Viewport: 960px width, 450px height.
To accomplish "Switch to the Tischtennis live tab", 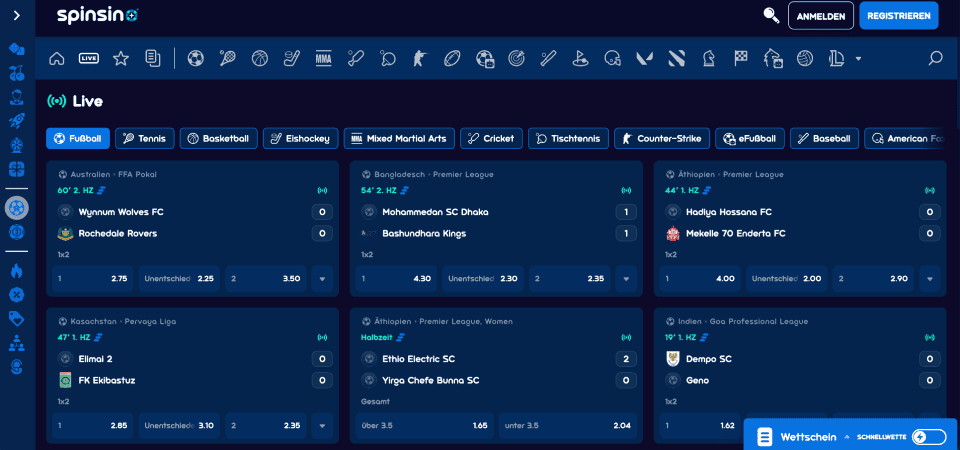I will (568, 138).
